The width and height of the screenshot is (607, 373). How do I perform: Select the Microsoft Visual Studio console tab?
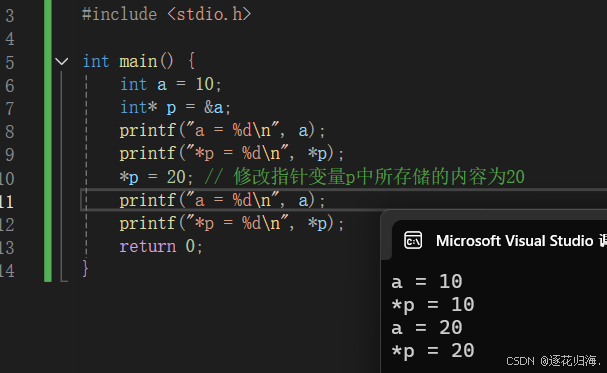(499, 241)
